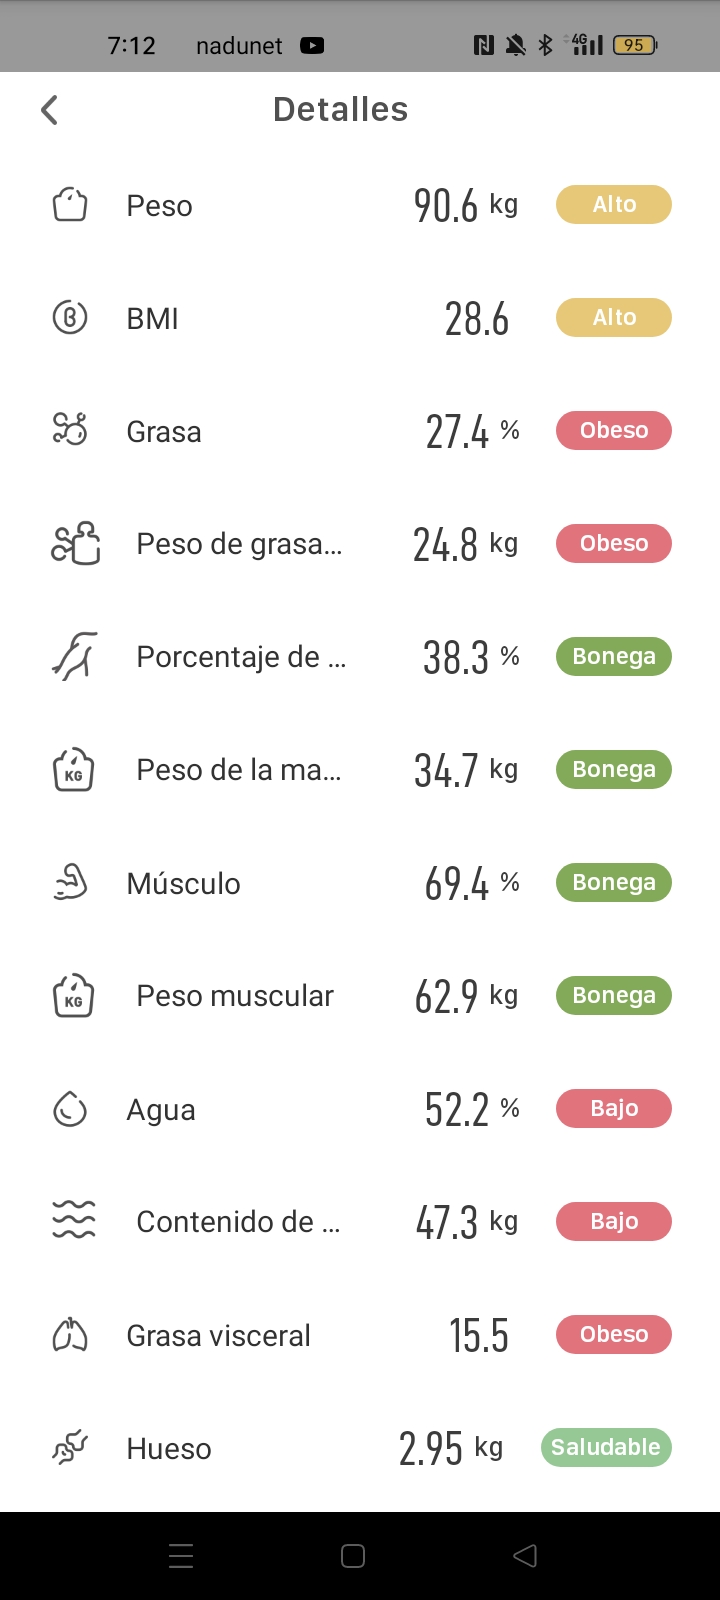This screenshot has height=1600, width=720.
Task: Tap the Grasa visceral organ icon
Action: [x=70, y=1335]
